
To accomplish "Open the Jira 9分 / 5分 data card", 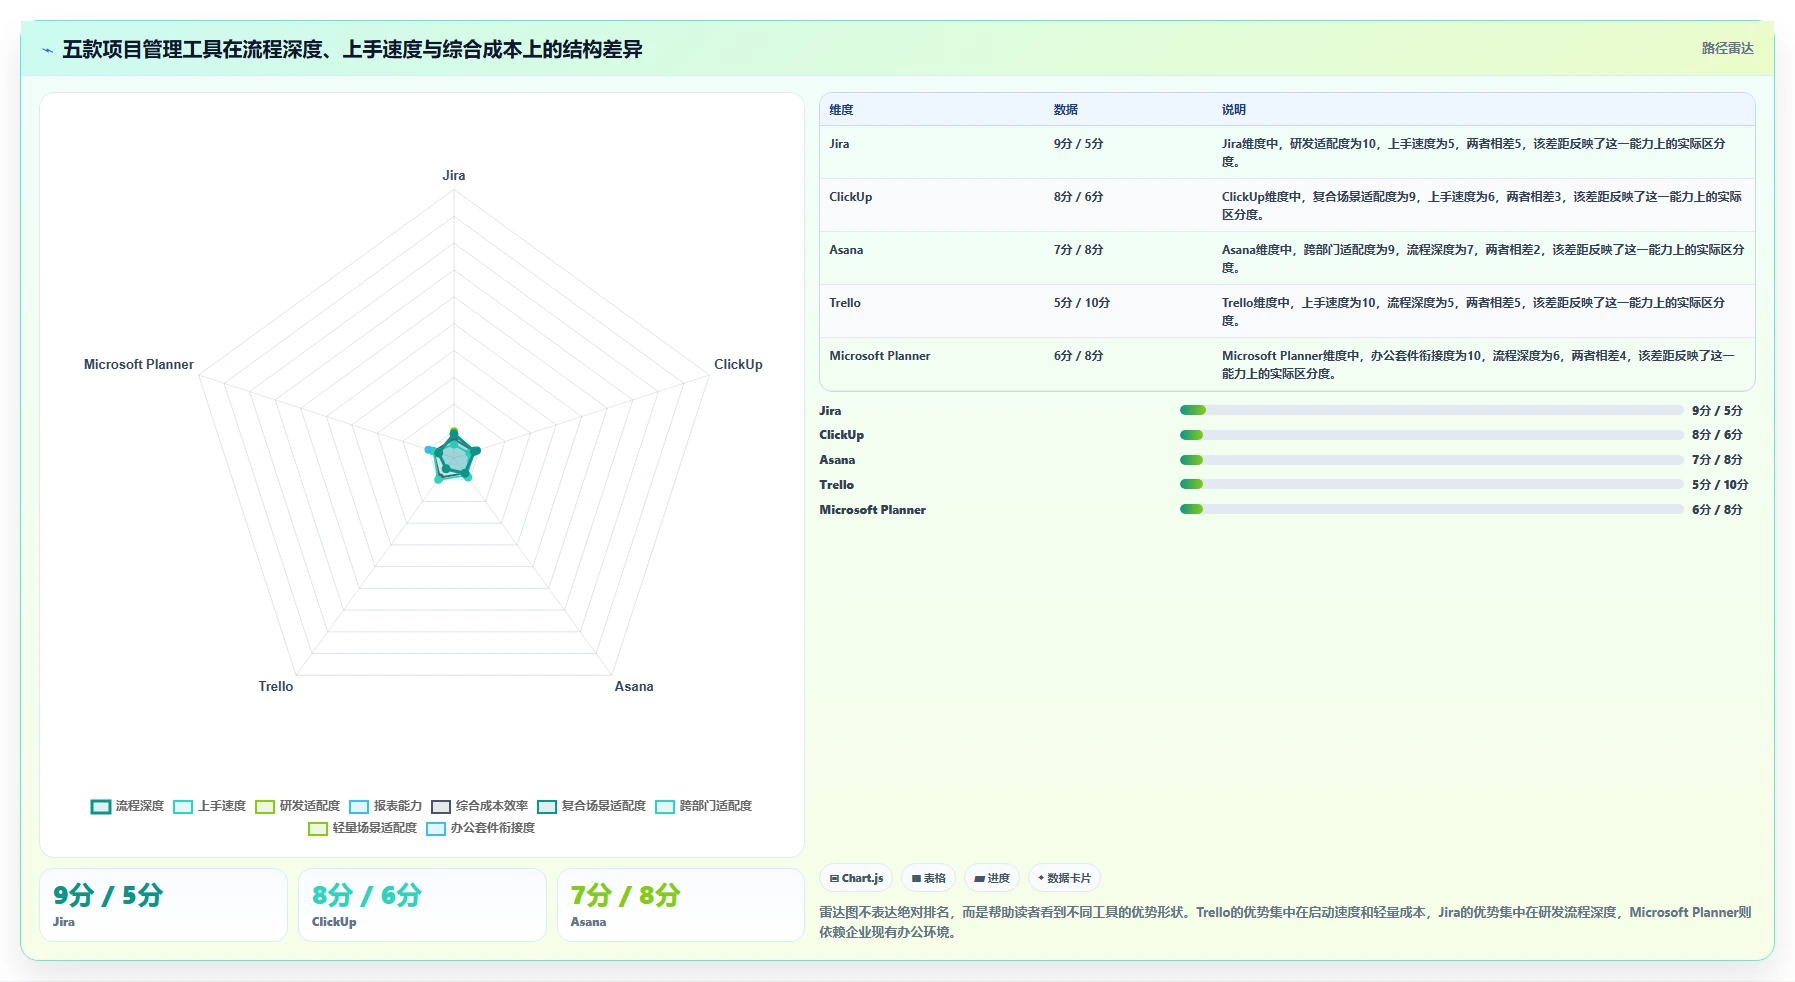I will 163,905.
